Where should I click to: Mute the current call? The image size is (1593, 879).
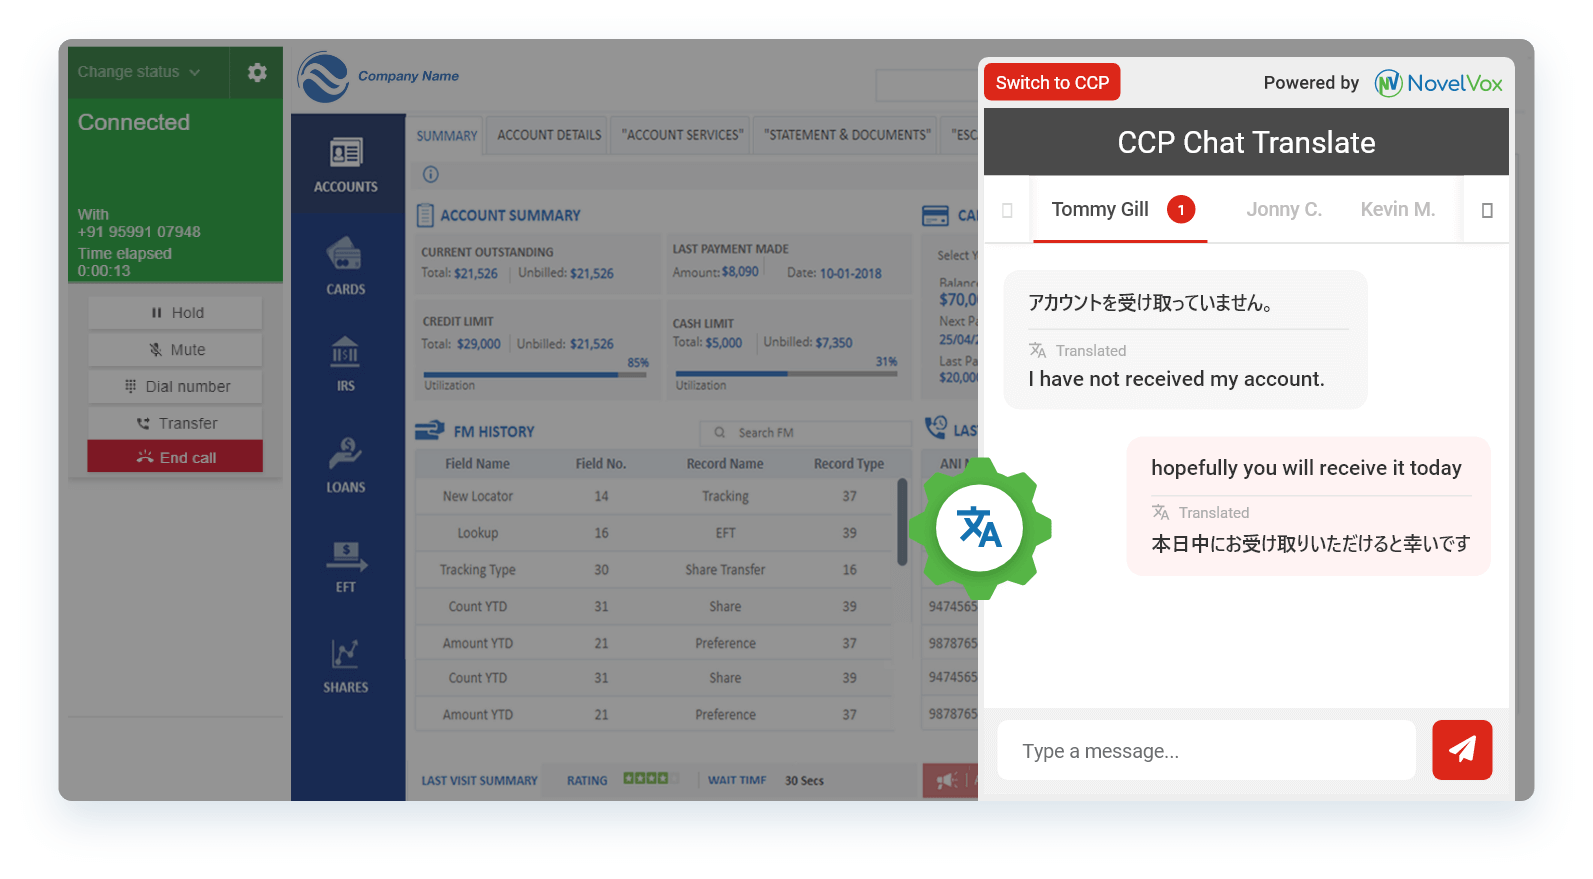point(176,350)
